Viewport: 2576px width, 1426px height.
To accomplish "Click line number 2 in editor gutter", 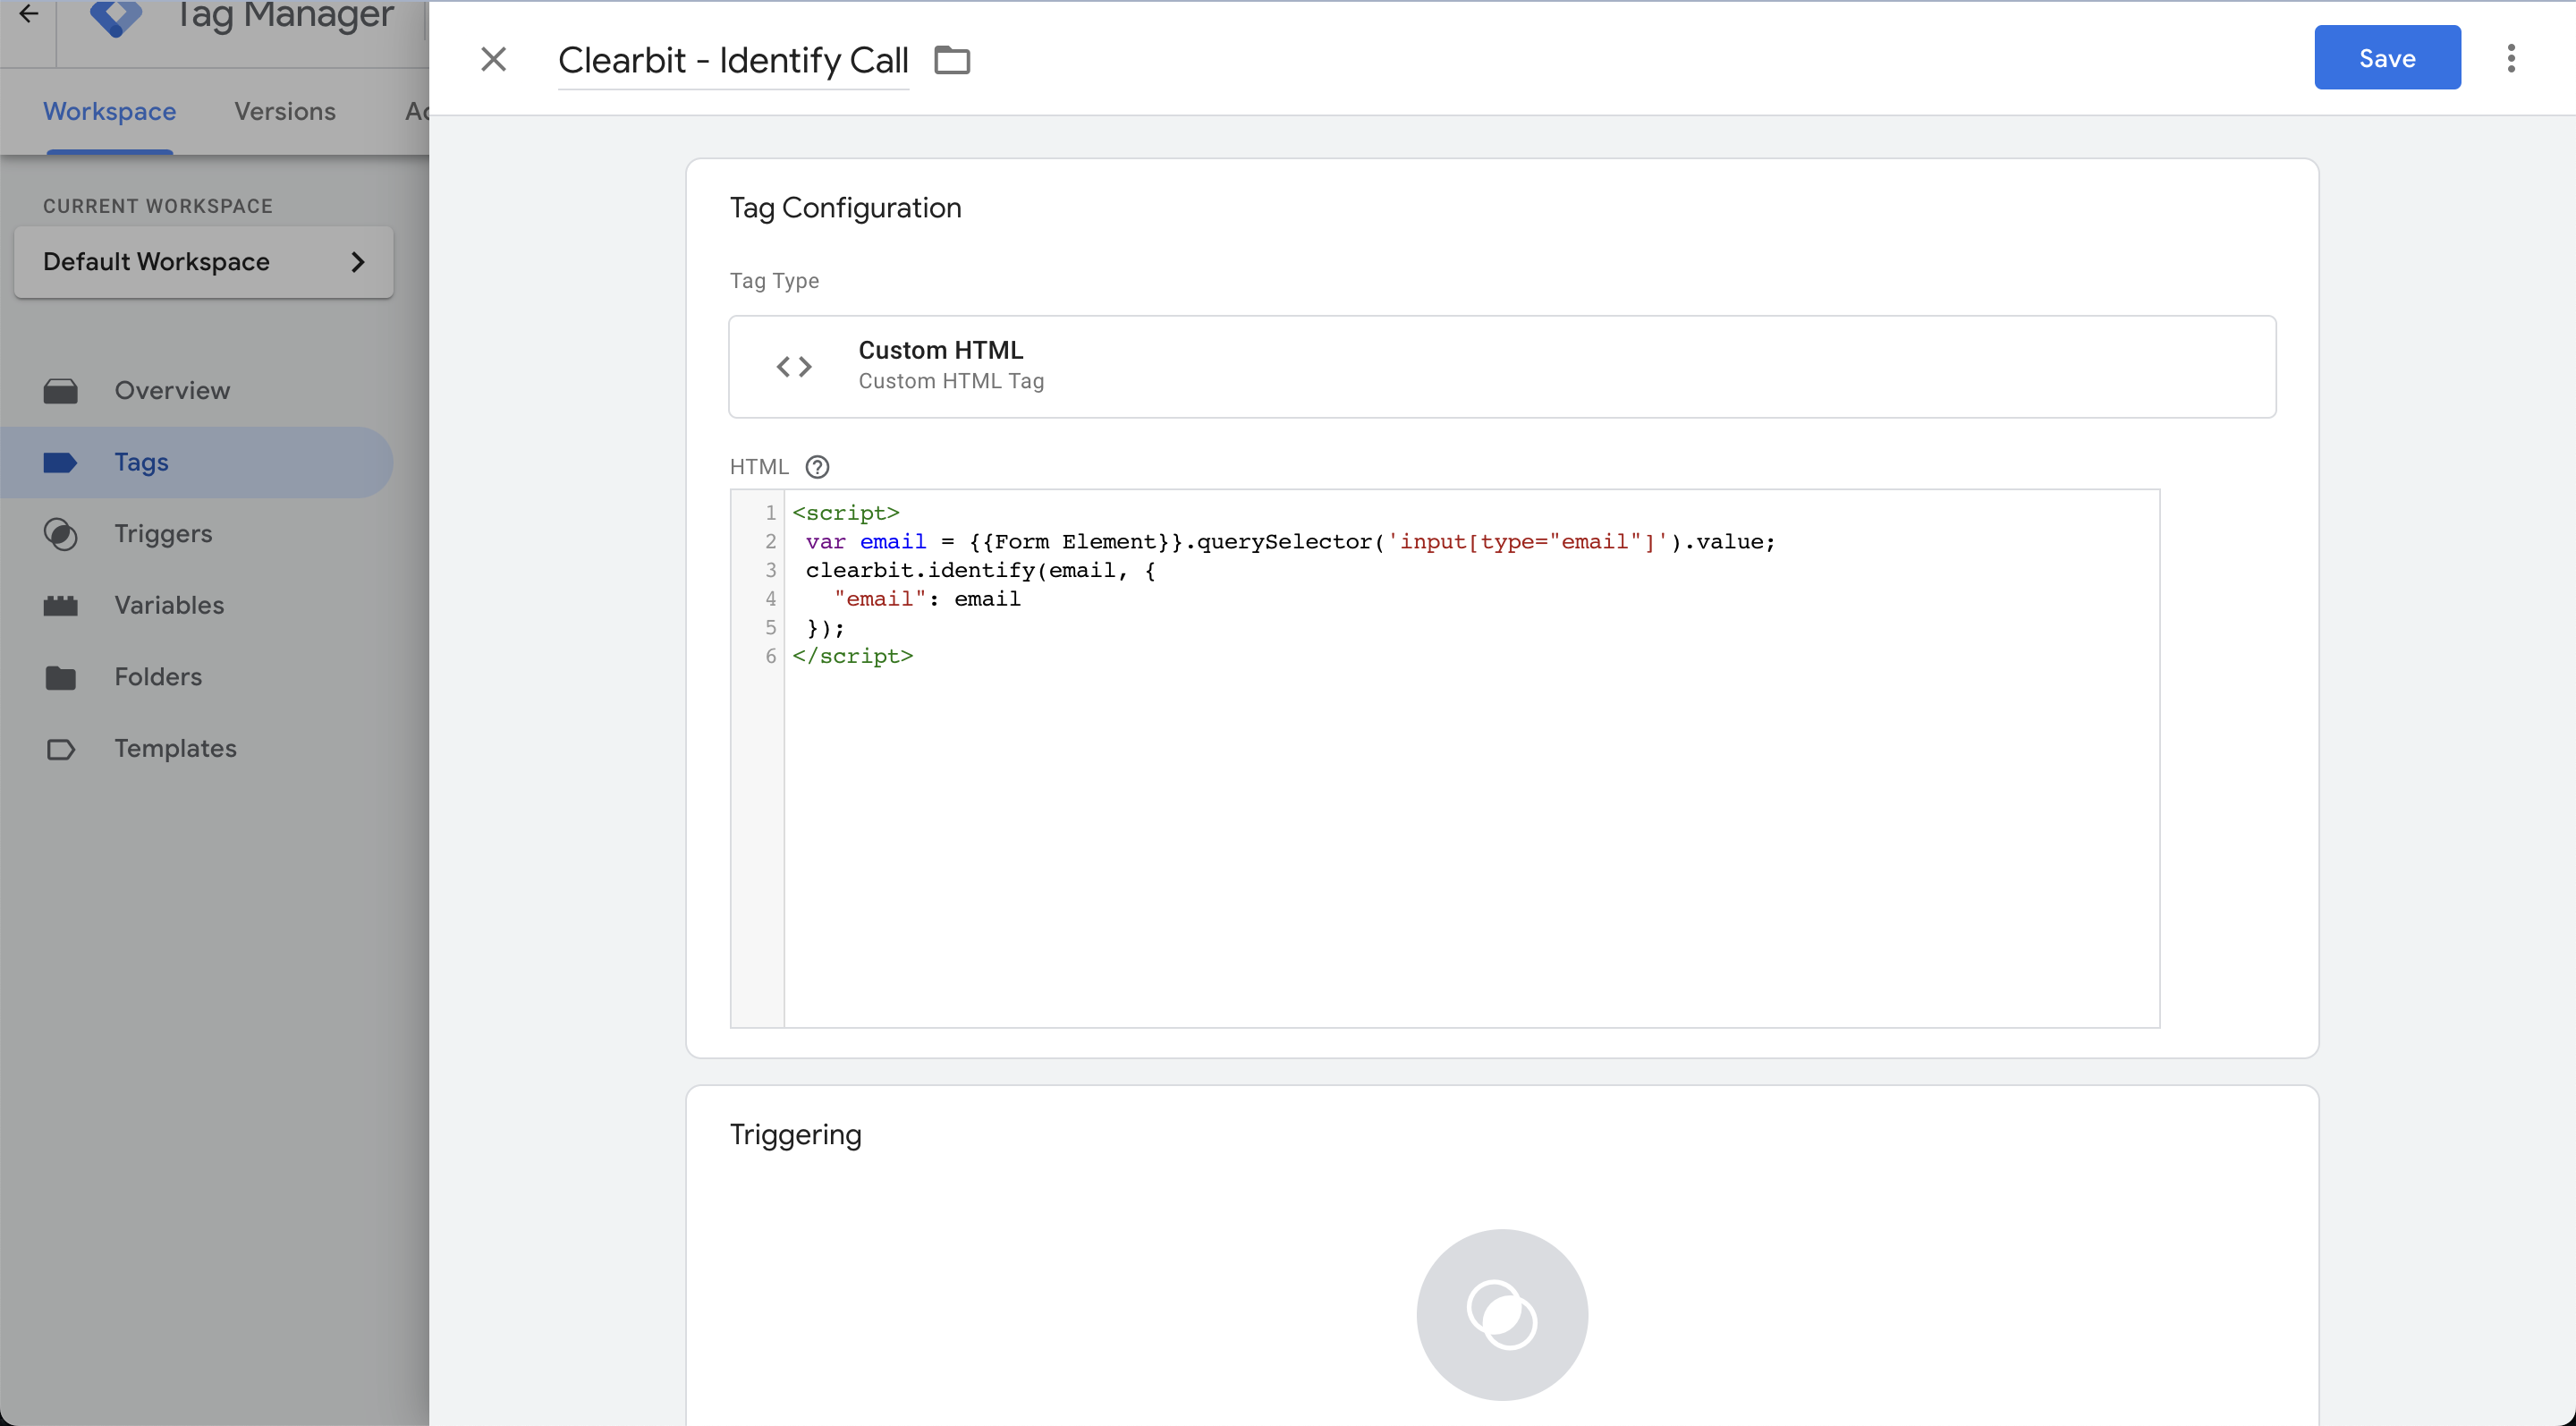I will coord(770,542).
